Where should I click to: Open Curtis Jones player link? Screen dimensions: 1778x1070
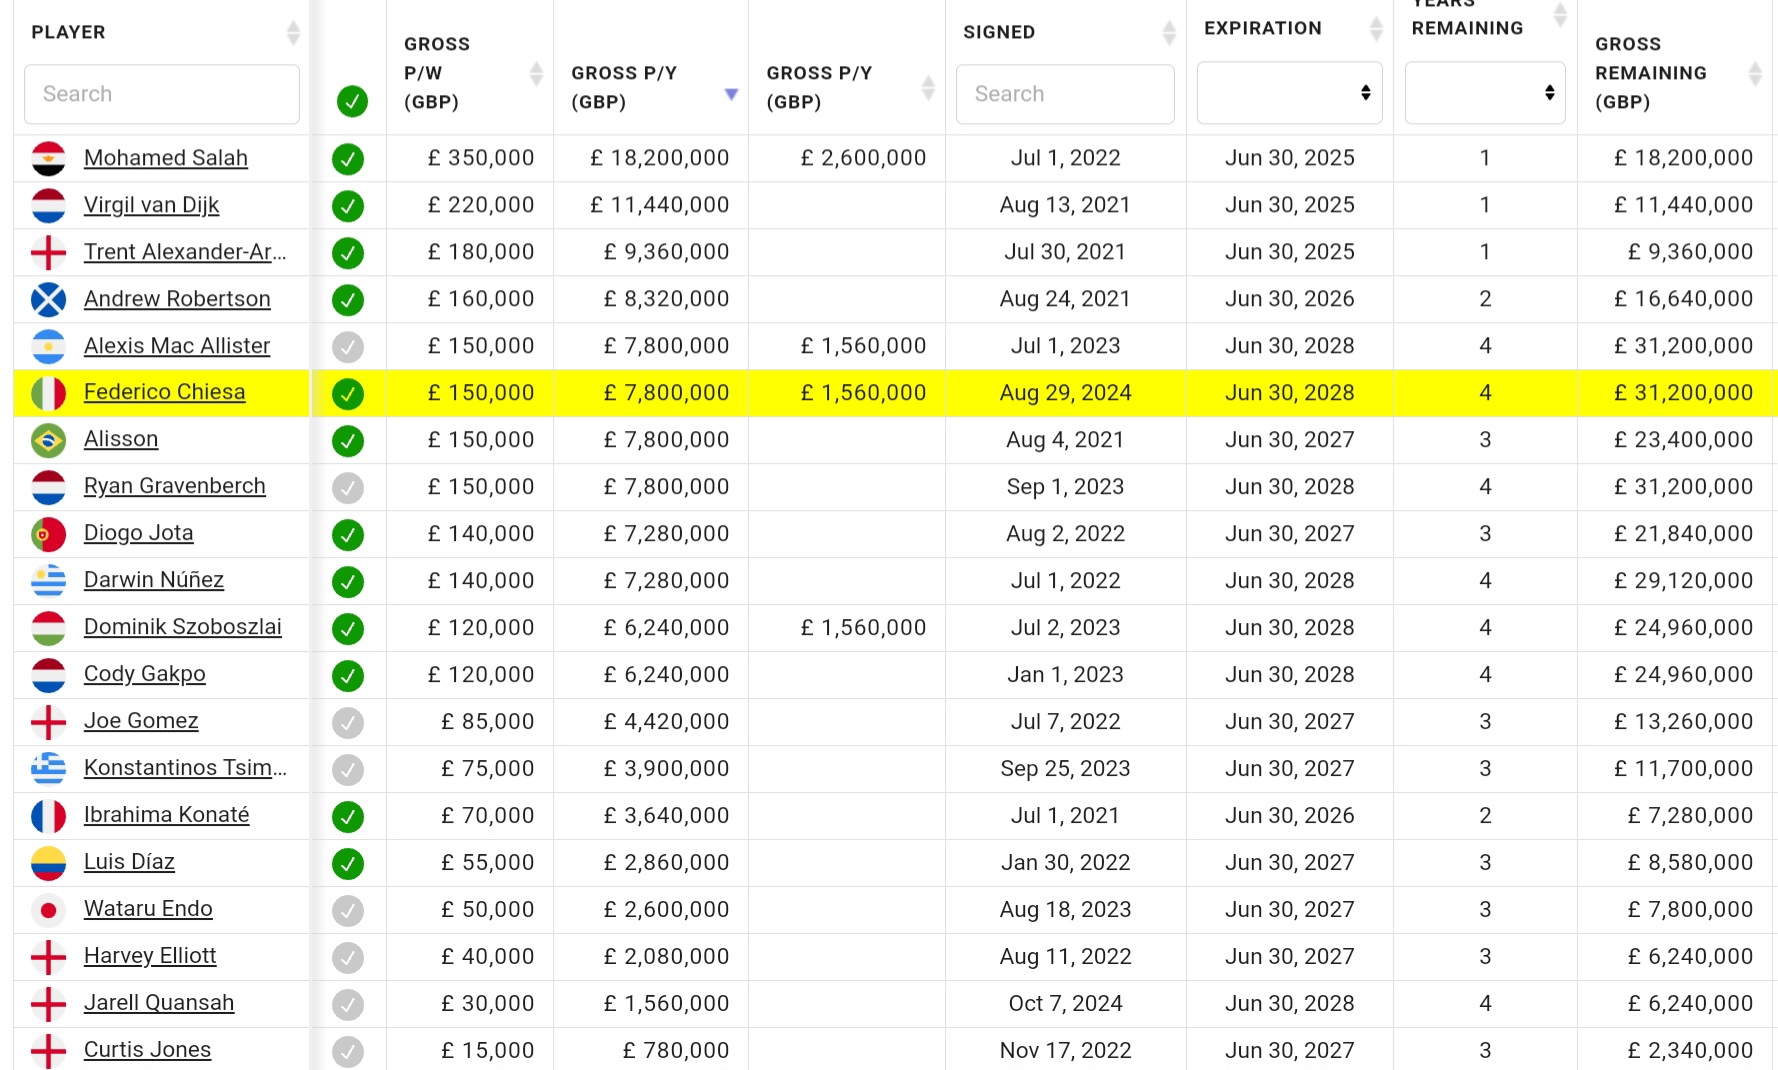click(x=147, y=1050)
